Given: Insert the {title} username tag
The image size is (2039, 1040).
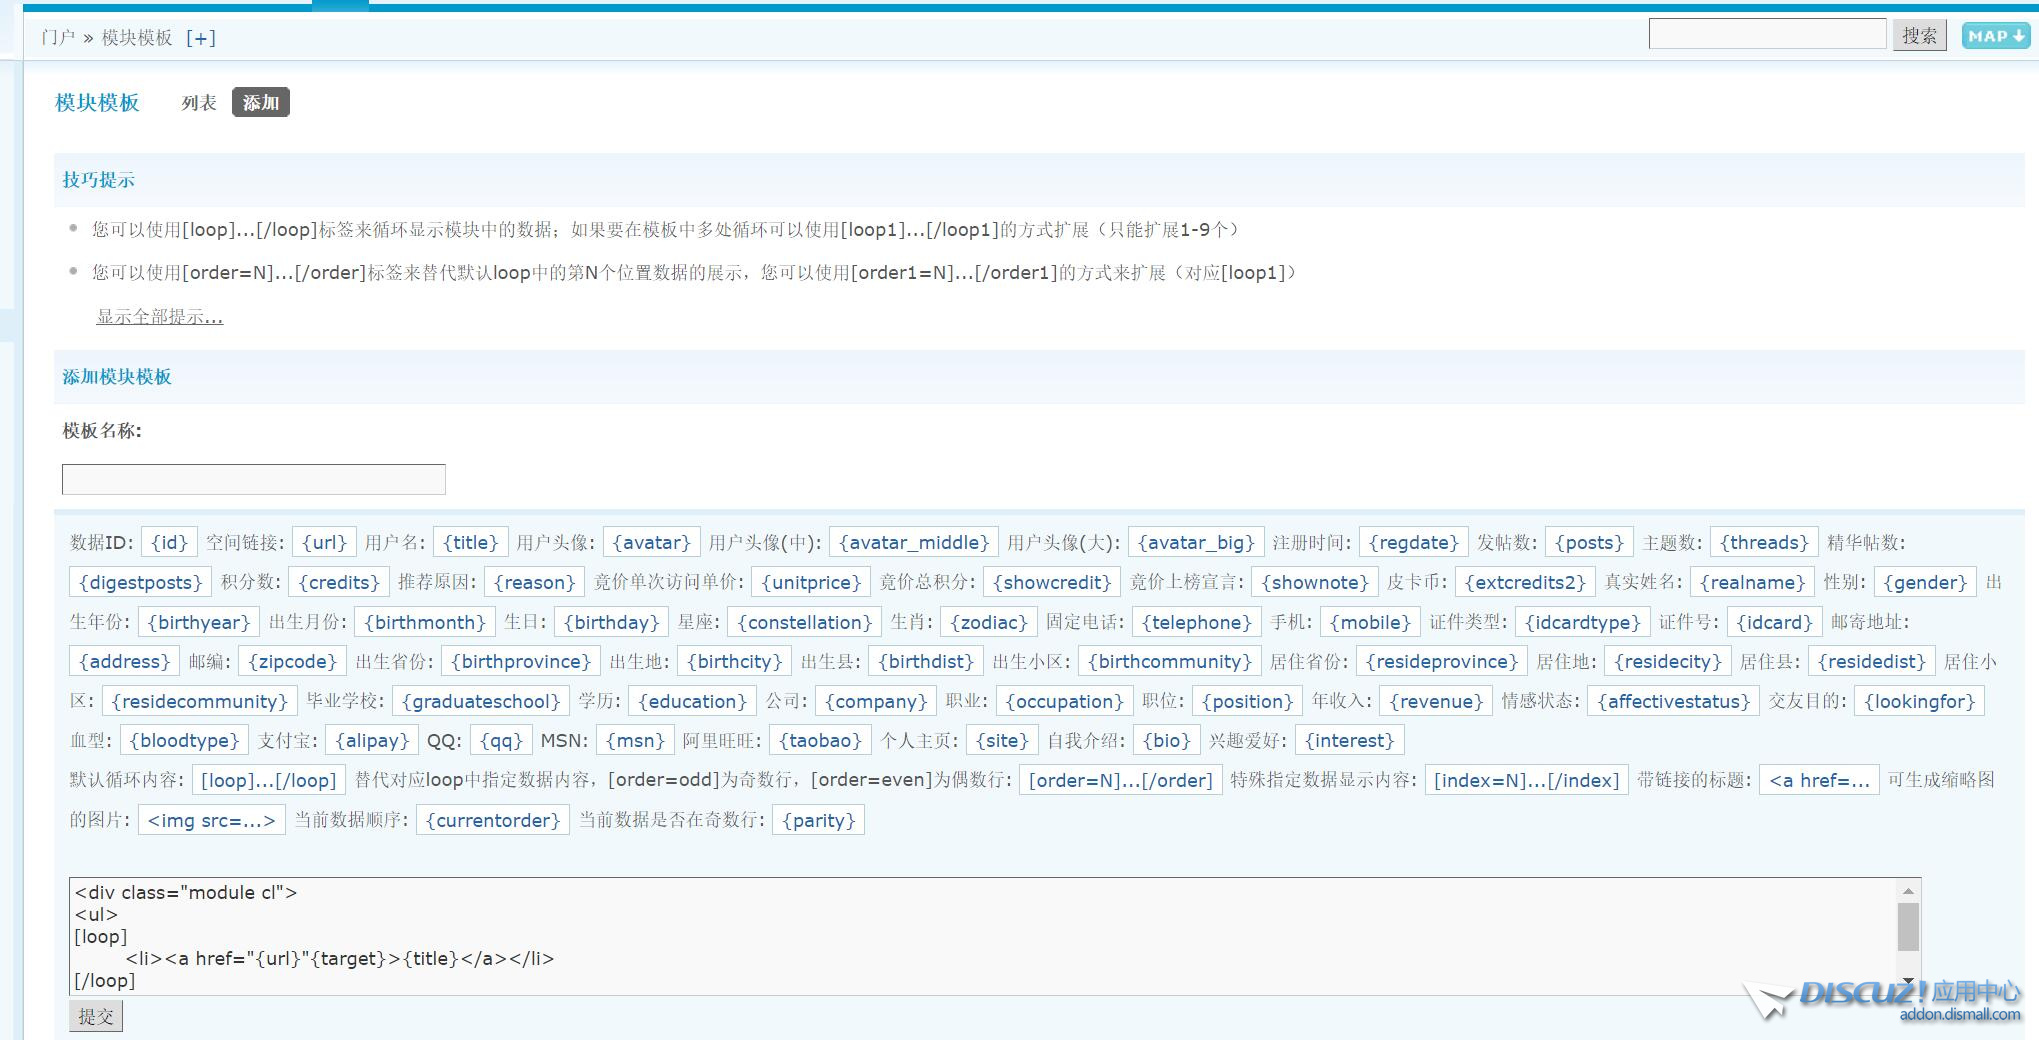Looking at the screenshot, I should point(470,543).
